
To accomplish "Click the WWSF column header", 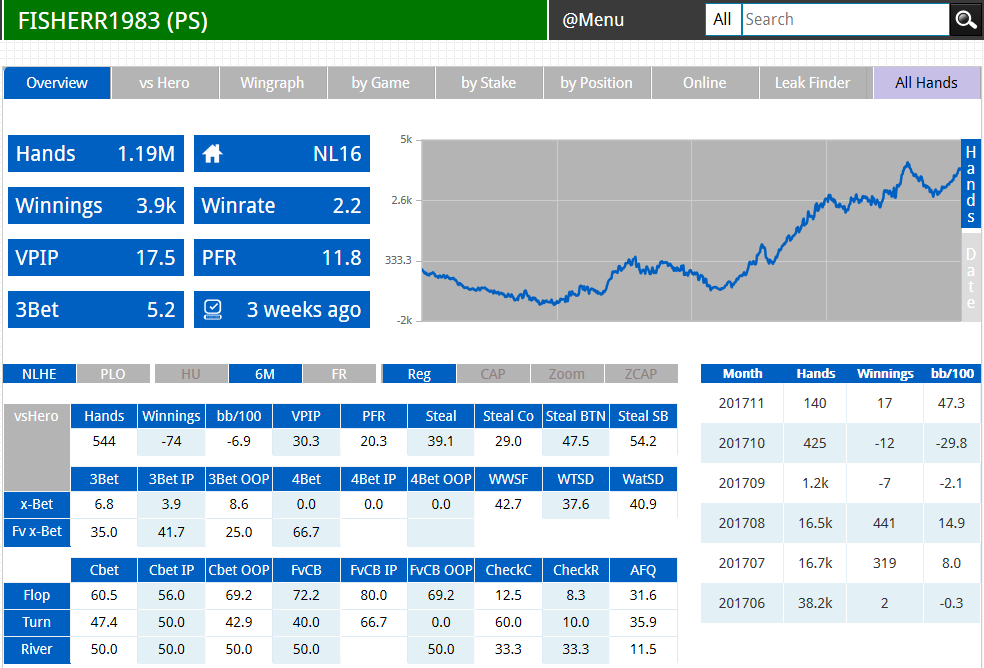I will click(508, 479).
